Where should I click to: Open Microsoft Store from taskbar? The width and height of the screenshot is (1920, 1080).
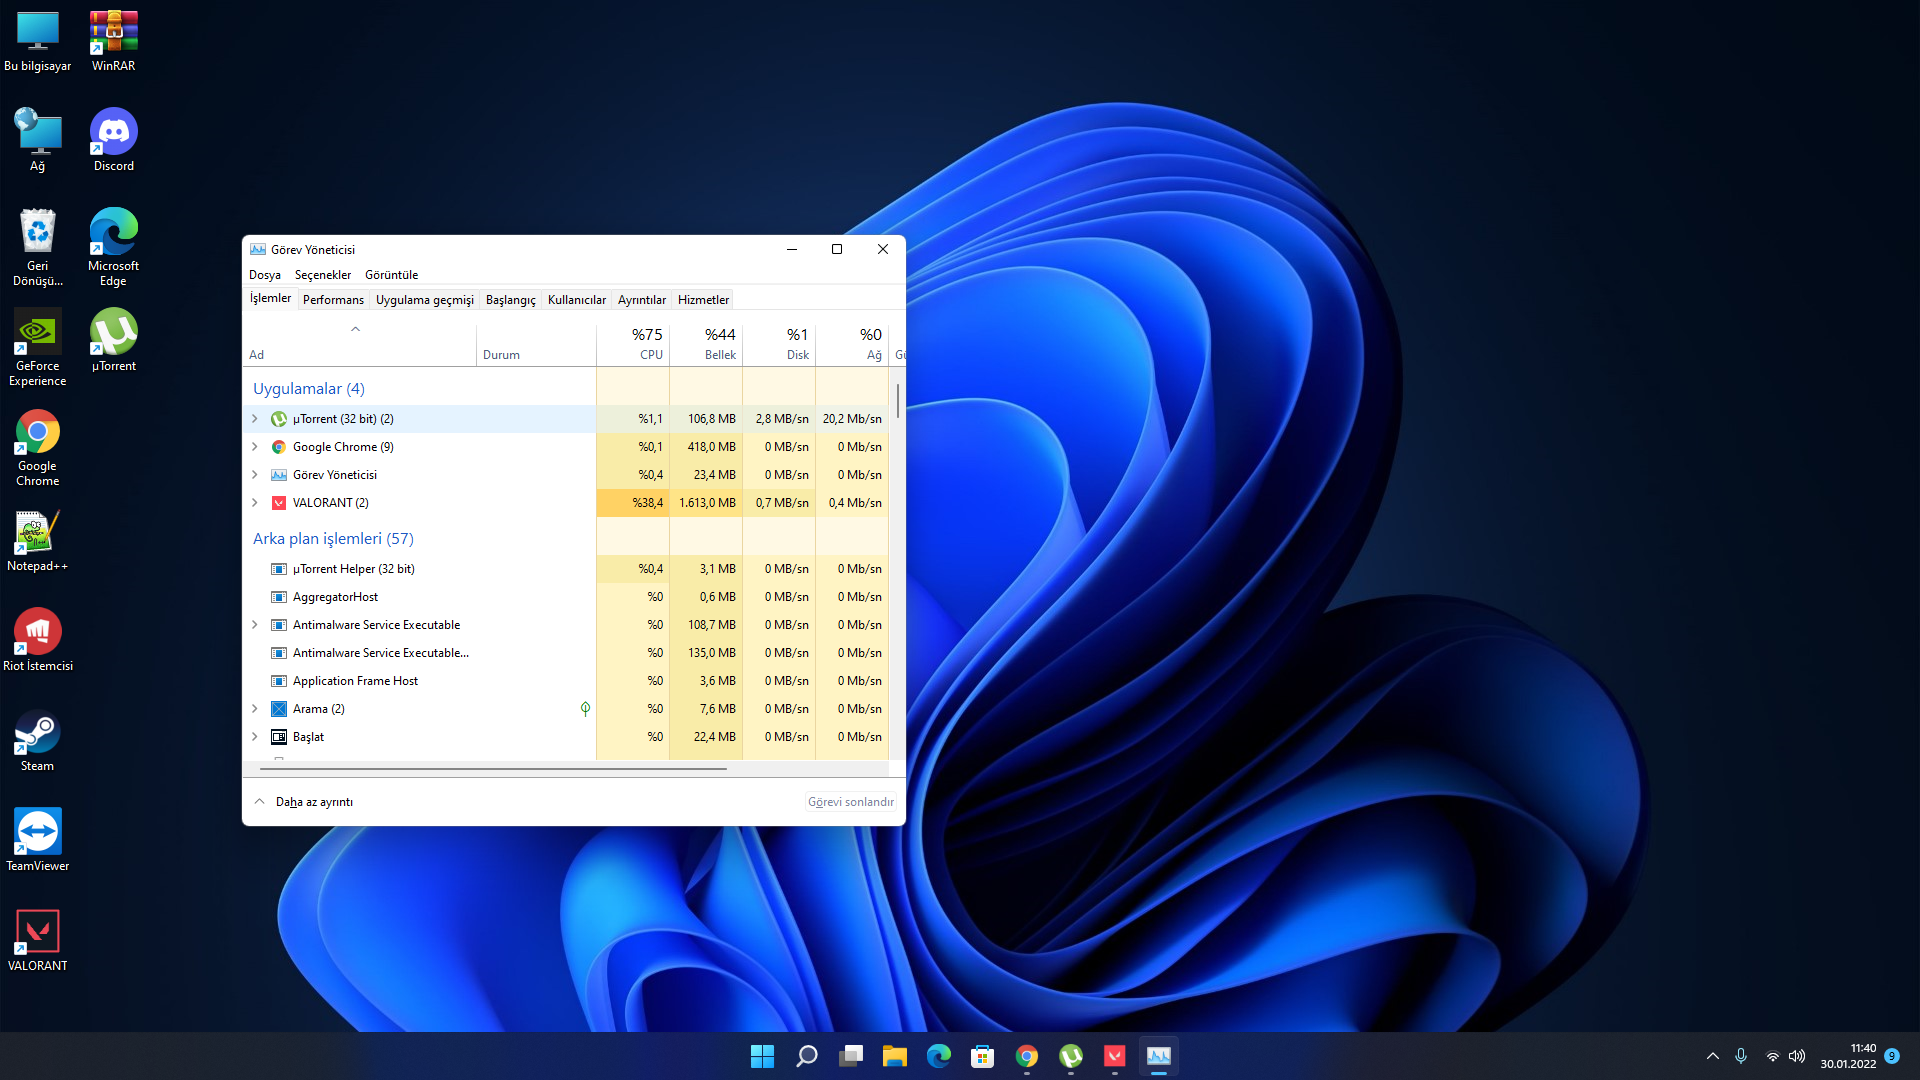[982, 1056]
